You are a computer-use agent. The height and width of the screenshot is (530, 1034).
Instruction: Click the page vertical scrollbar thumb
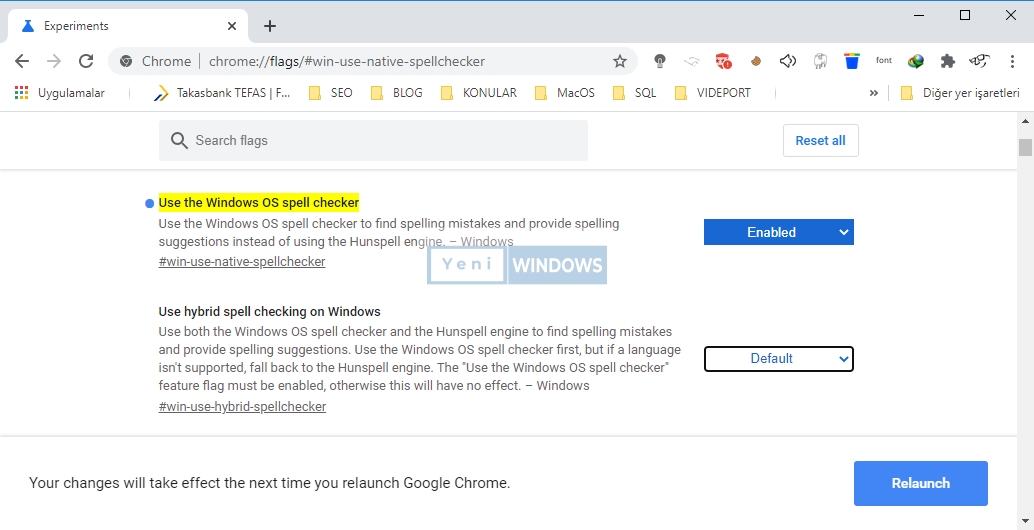click(x=1025, y=147)
